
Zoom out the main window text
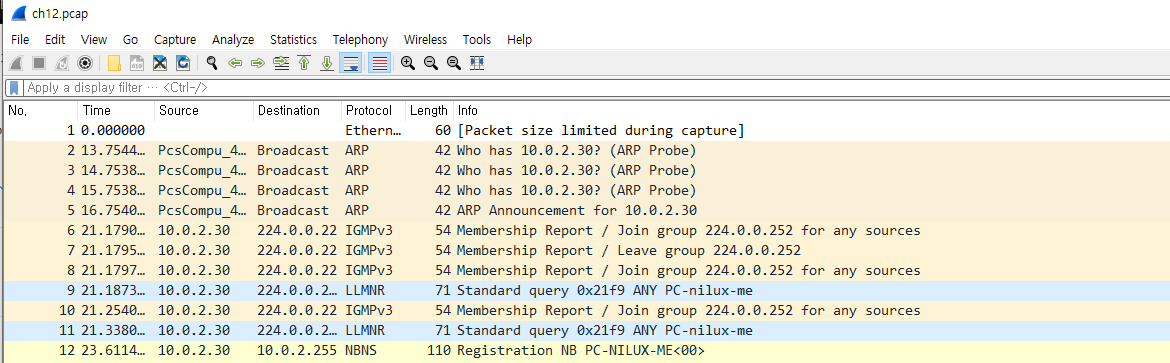point(431,63)
